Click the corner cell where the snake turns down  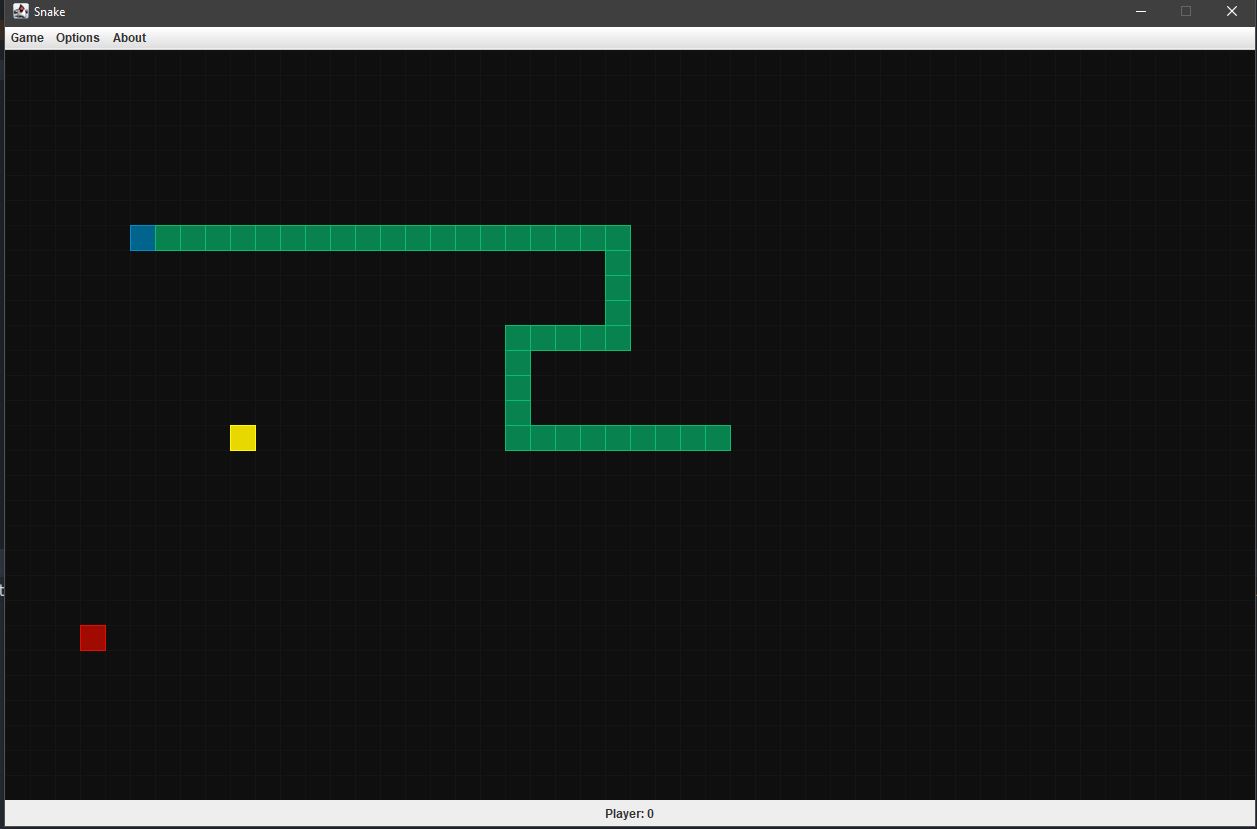click(617, 238)
